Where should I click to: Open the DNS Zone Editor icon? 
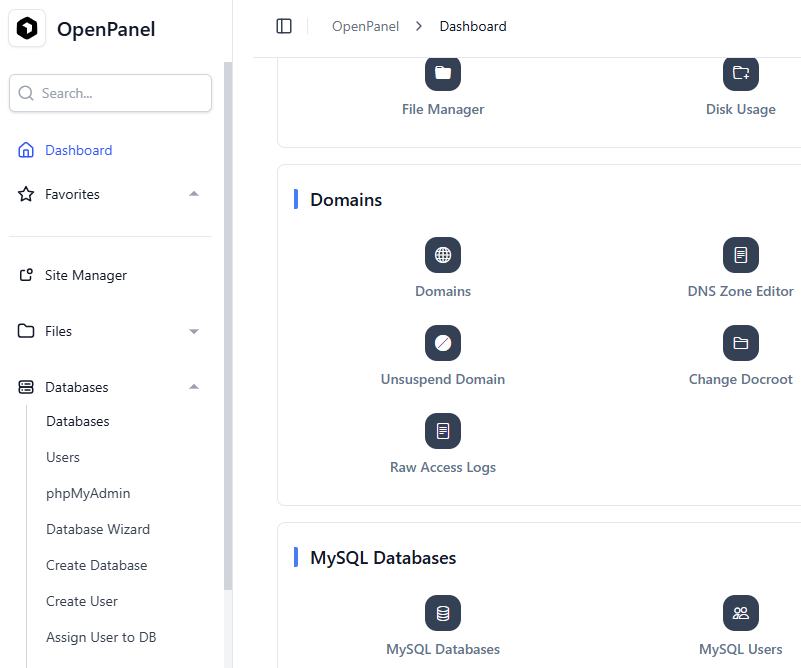[740, 255]
